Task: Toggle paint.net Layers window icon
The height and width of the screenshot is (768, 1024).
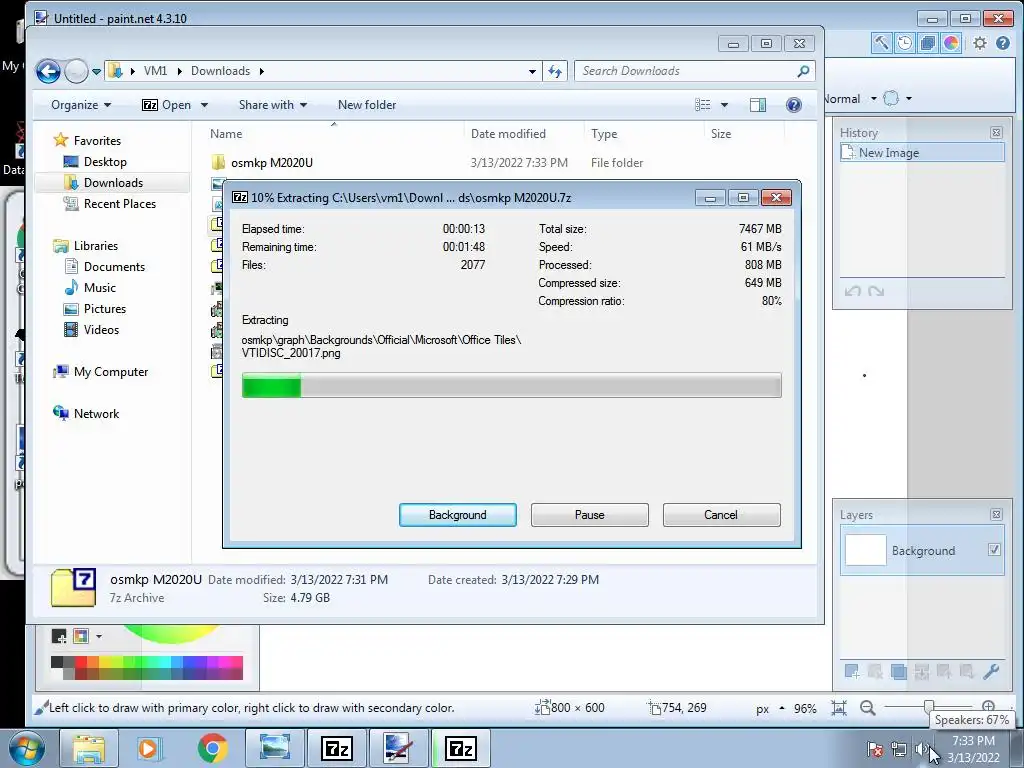Action: (928, 43)
